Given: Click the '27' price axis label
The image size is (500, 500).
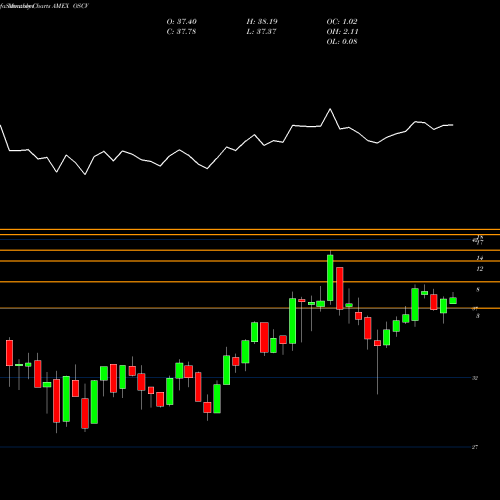Looking at the screenshot, I should pyautogui.click(x=475, y=447).
